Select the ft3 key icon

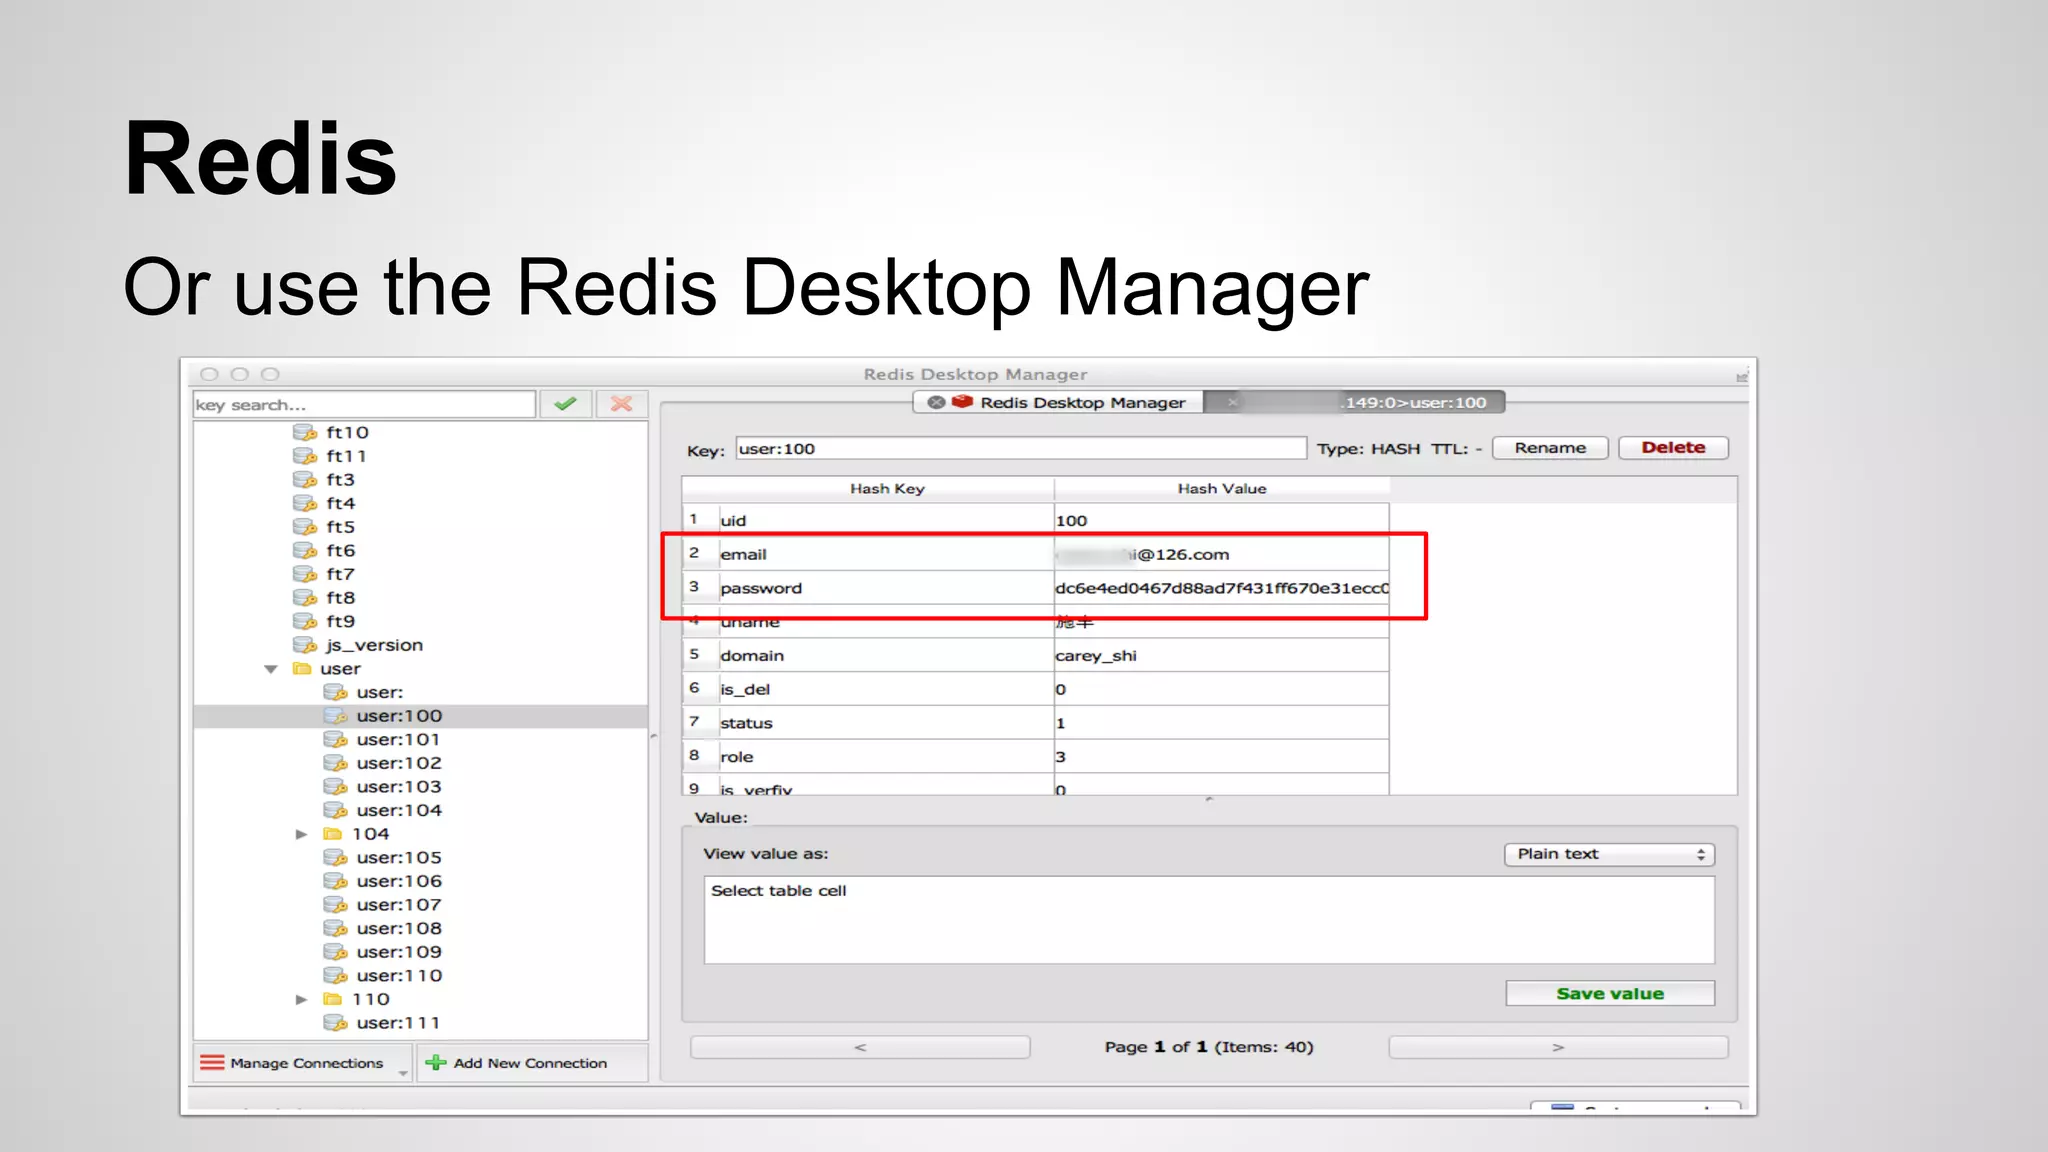304,480
